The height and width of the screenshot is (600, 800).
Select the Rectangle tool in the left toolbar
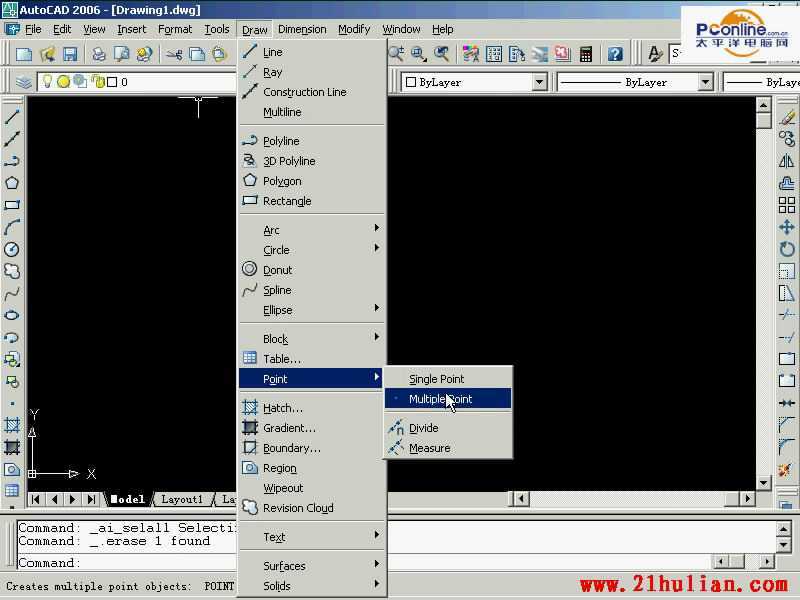(12, 205)
